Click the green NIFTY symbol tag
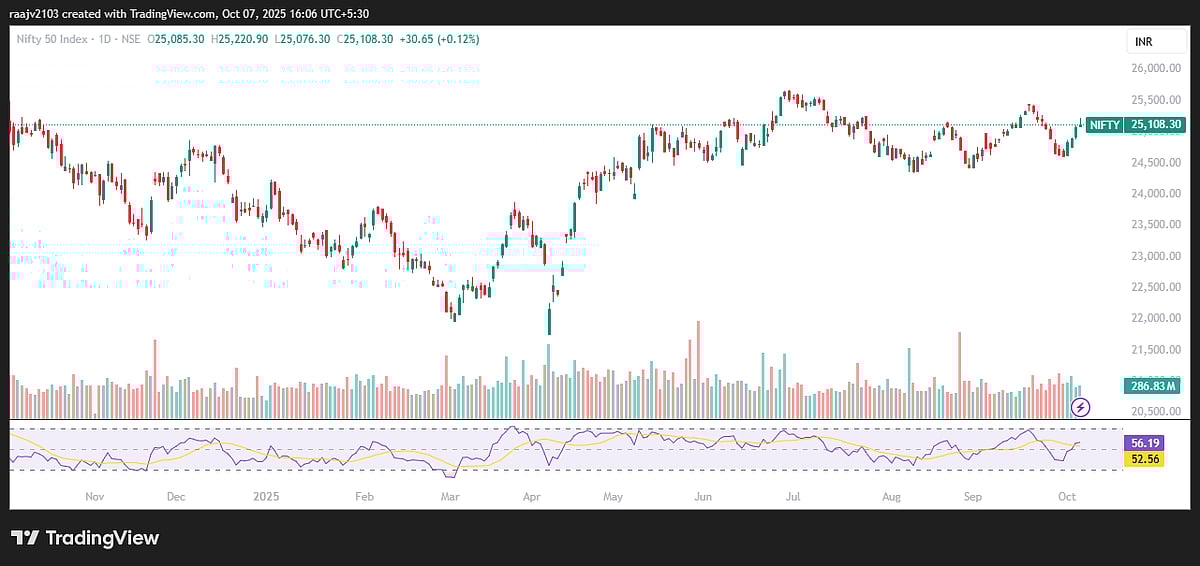The image size is (1200, 566). click(1104, 125)
